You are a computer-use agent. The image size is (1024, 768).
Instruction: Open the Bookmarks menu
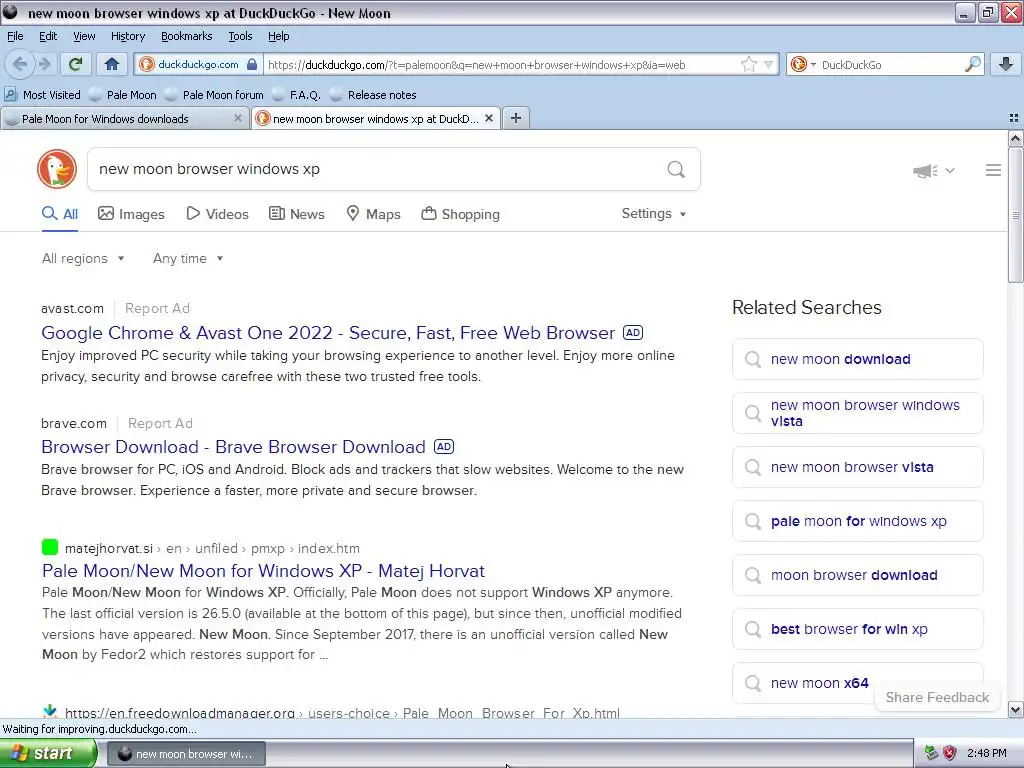(186, 36)
